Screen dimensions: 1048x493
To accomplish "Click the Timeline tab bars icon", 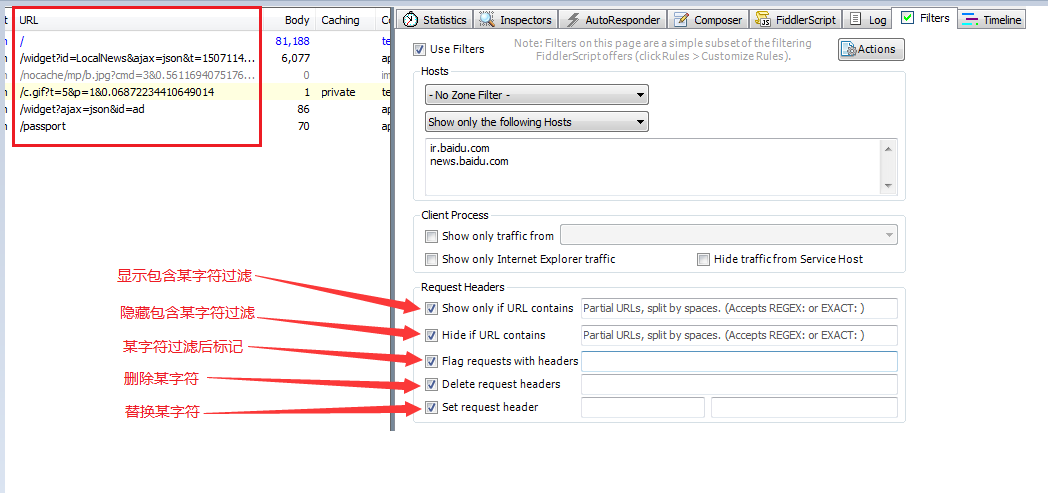I will tap(970, 19).
